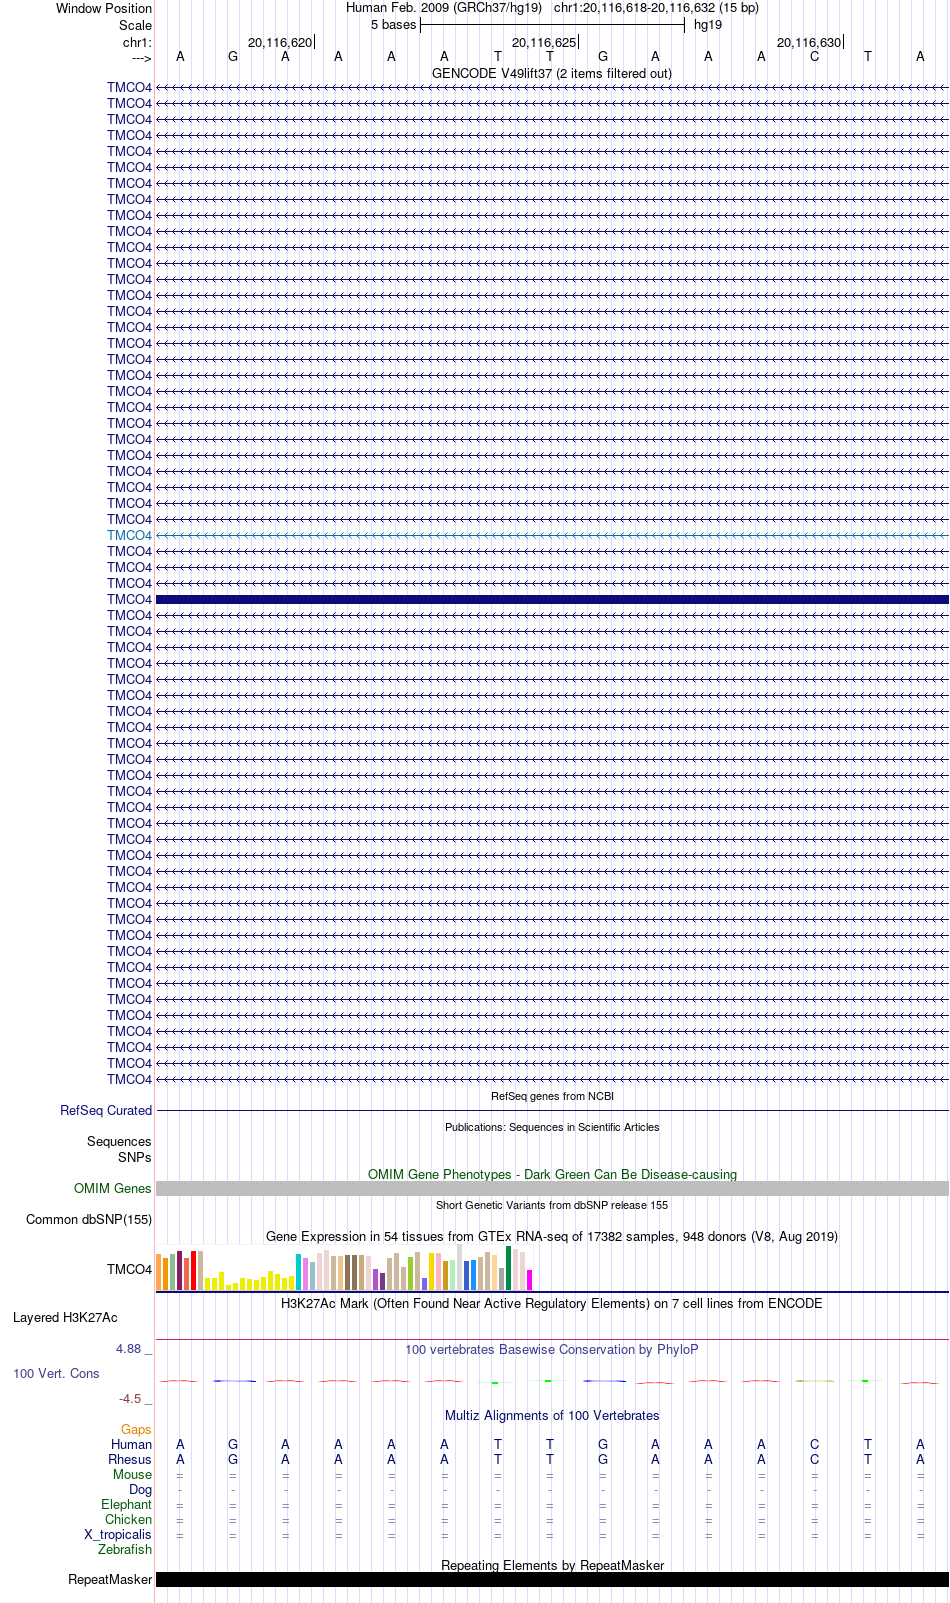Click the light-blue highlighted TMCO4 transcript label
The image size is (950, 1603).
point(130,535)
